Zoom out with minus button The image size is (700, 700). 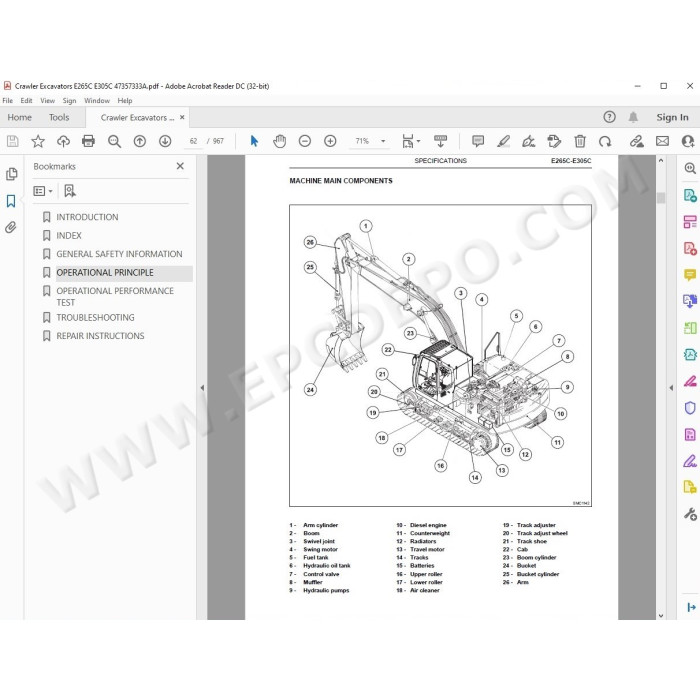[305, 142]
